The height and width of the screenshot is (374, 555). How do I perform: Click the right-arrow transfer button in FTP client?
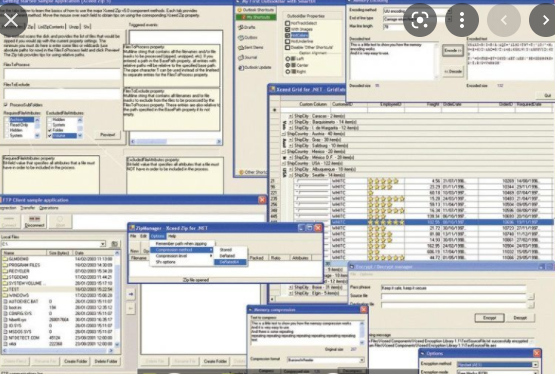pos(131,294)
